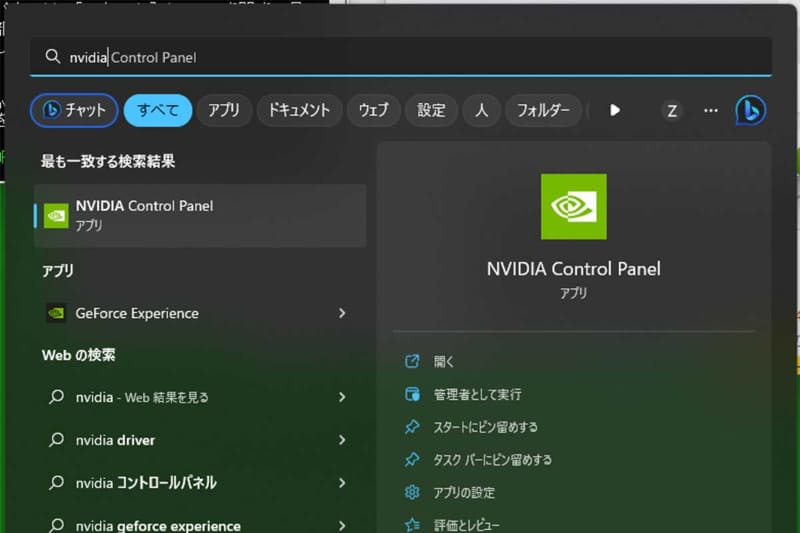Select the GeForce Experience app result
800x533 pixels.
click(200, 313)
